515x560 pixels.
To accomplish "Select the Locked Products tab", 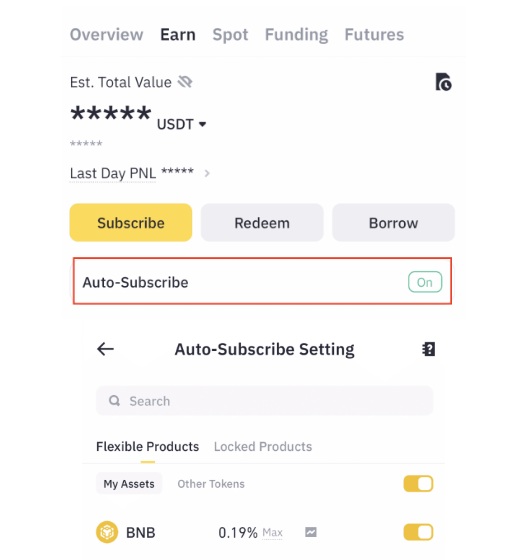I will 263,446.
